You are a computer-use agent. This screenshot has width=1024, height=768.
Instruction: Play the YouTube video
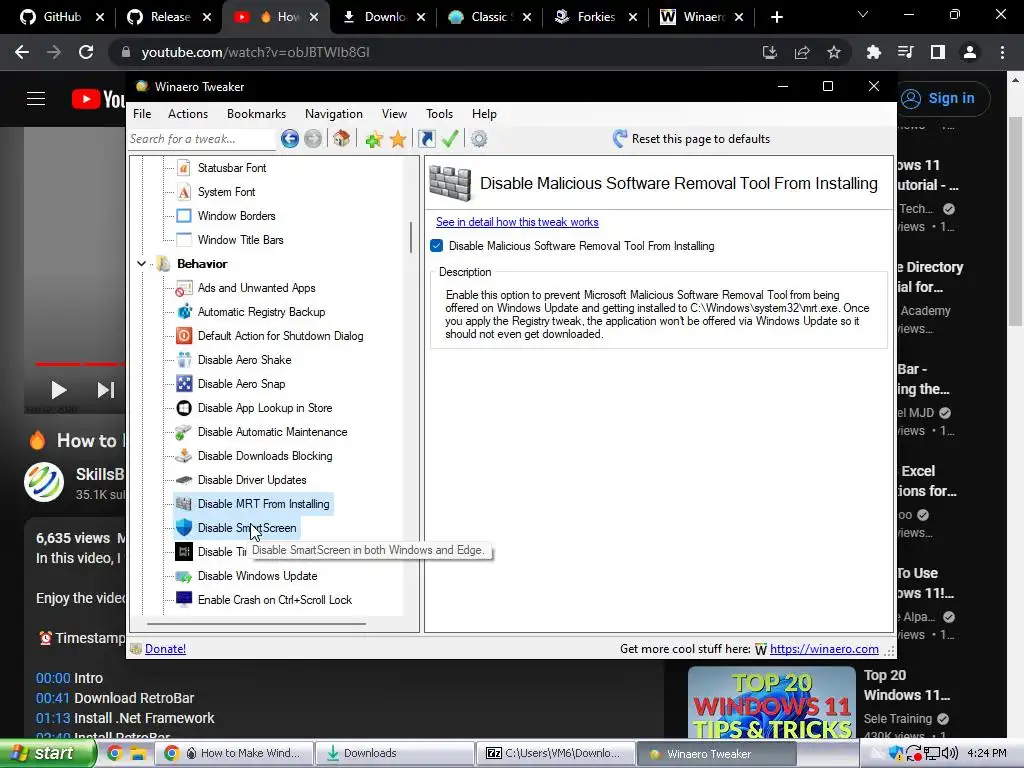pos(58,391)
